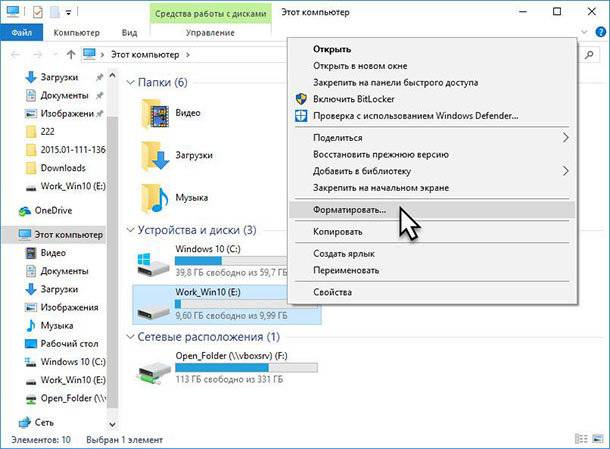Click the OneDrive cloud icon in sidebar
This screenshot has width=610, height=449.
tap(25, 211)
